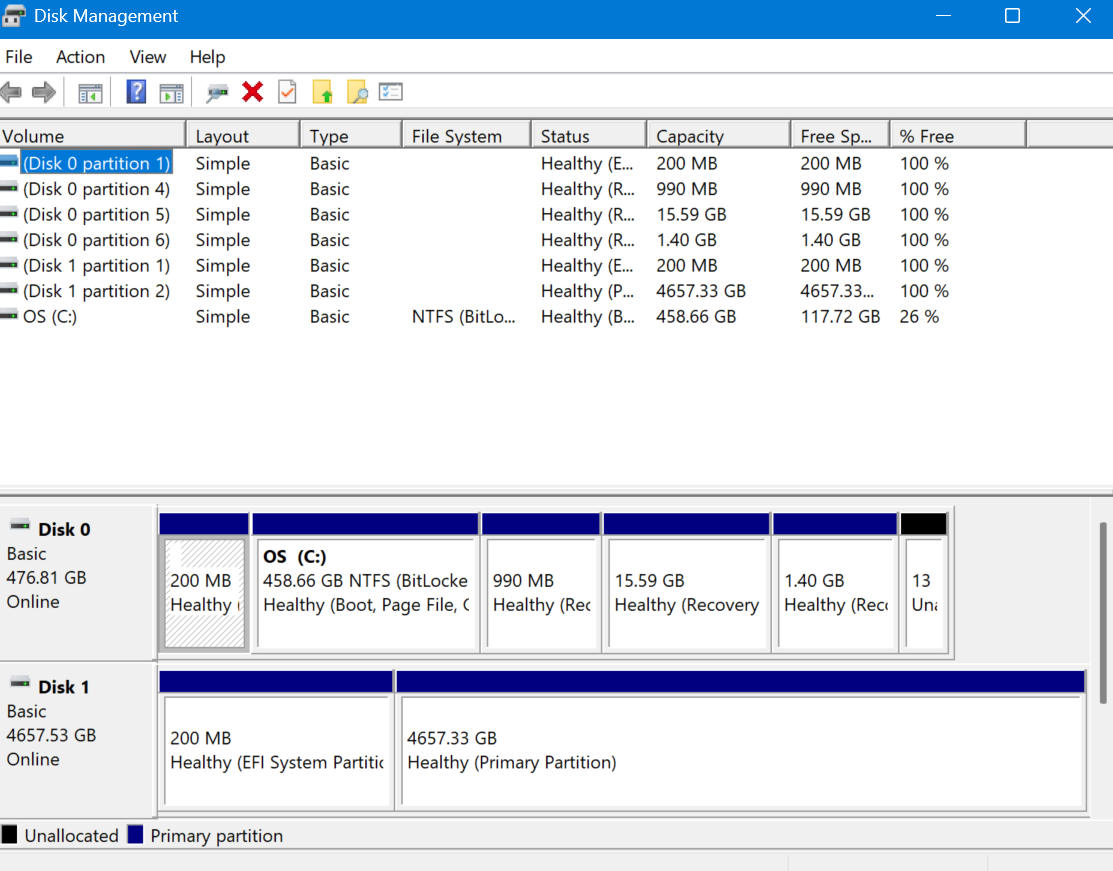
Task: Click the folder with green arrow icon
Action: 322,92
